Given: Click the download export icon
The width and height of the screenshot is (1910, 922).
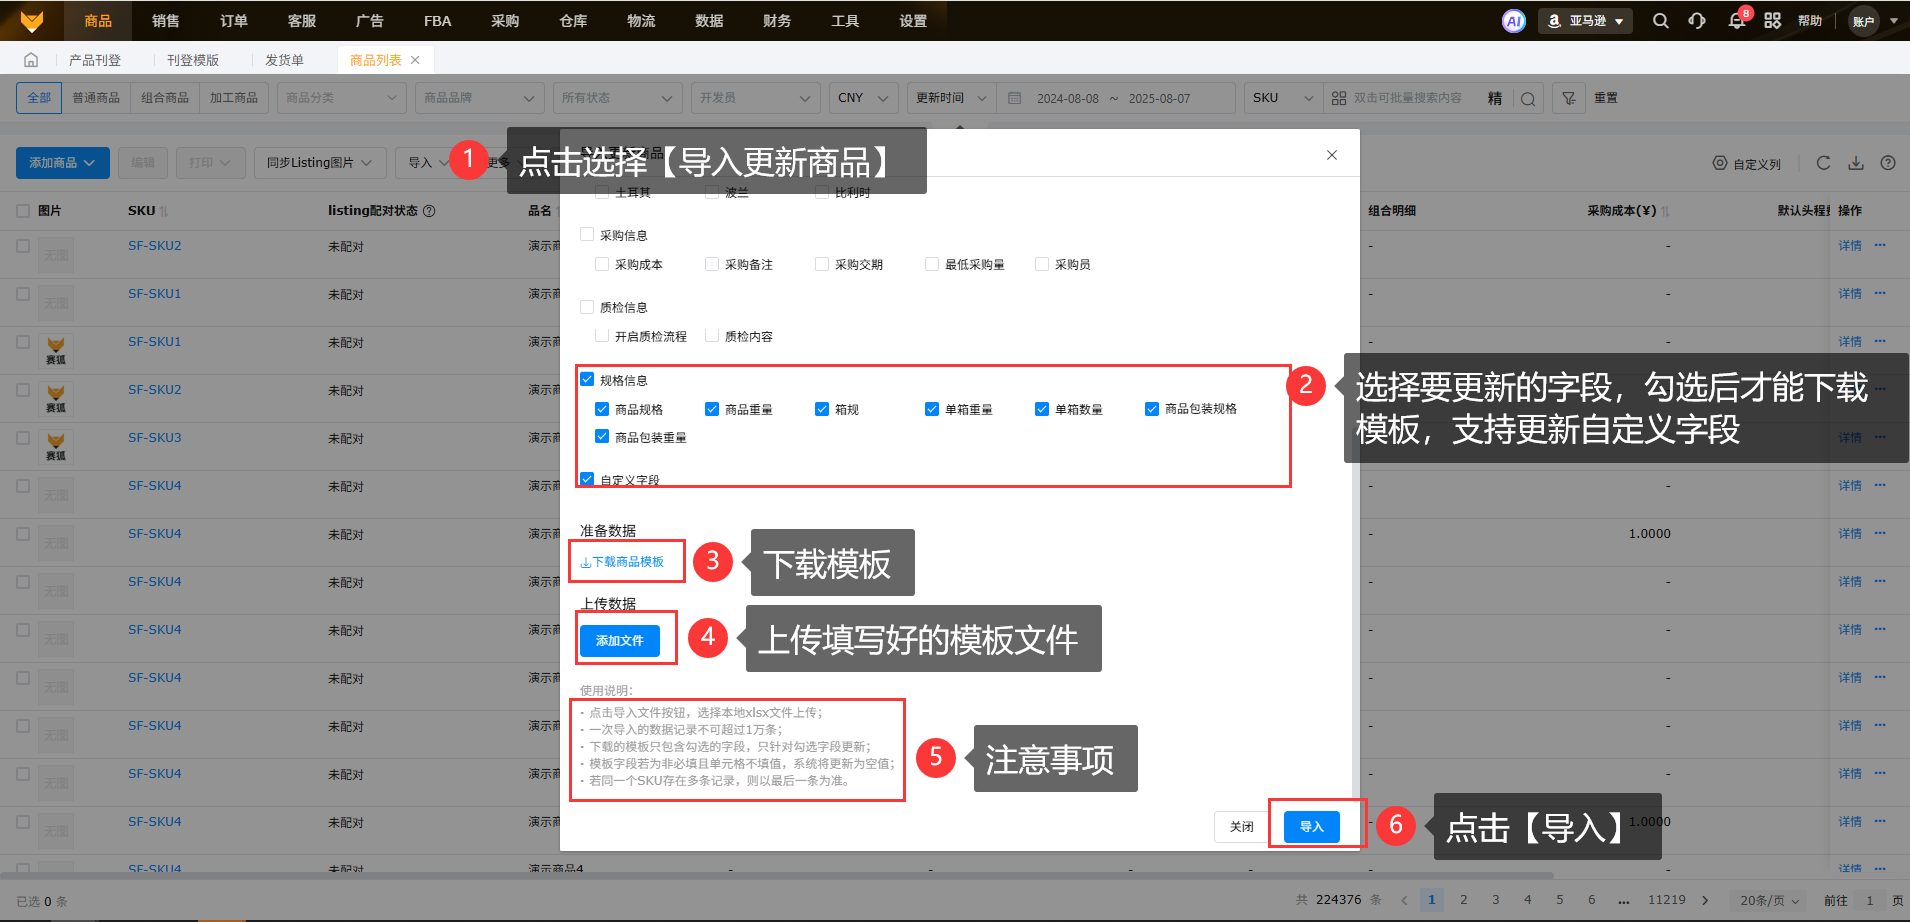Looking at the screenshot, I should pos(1855,163).
